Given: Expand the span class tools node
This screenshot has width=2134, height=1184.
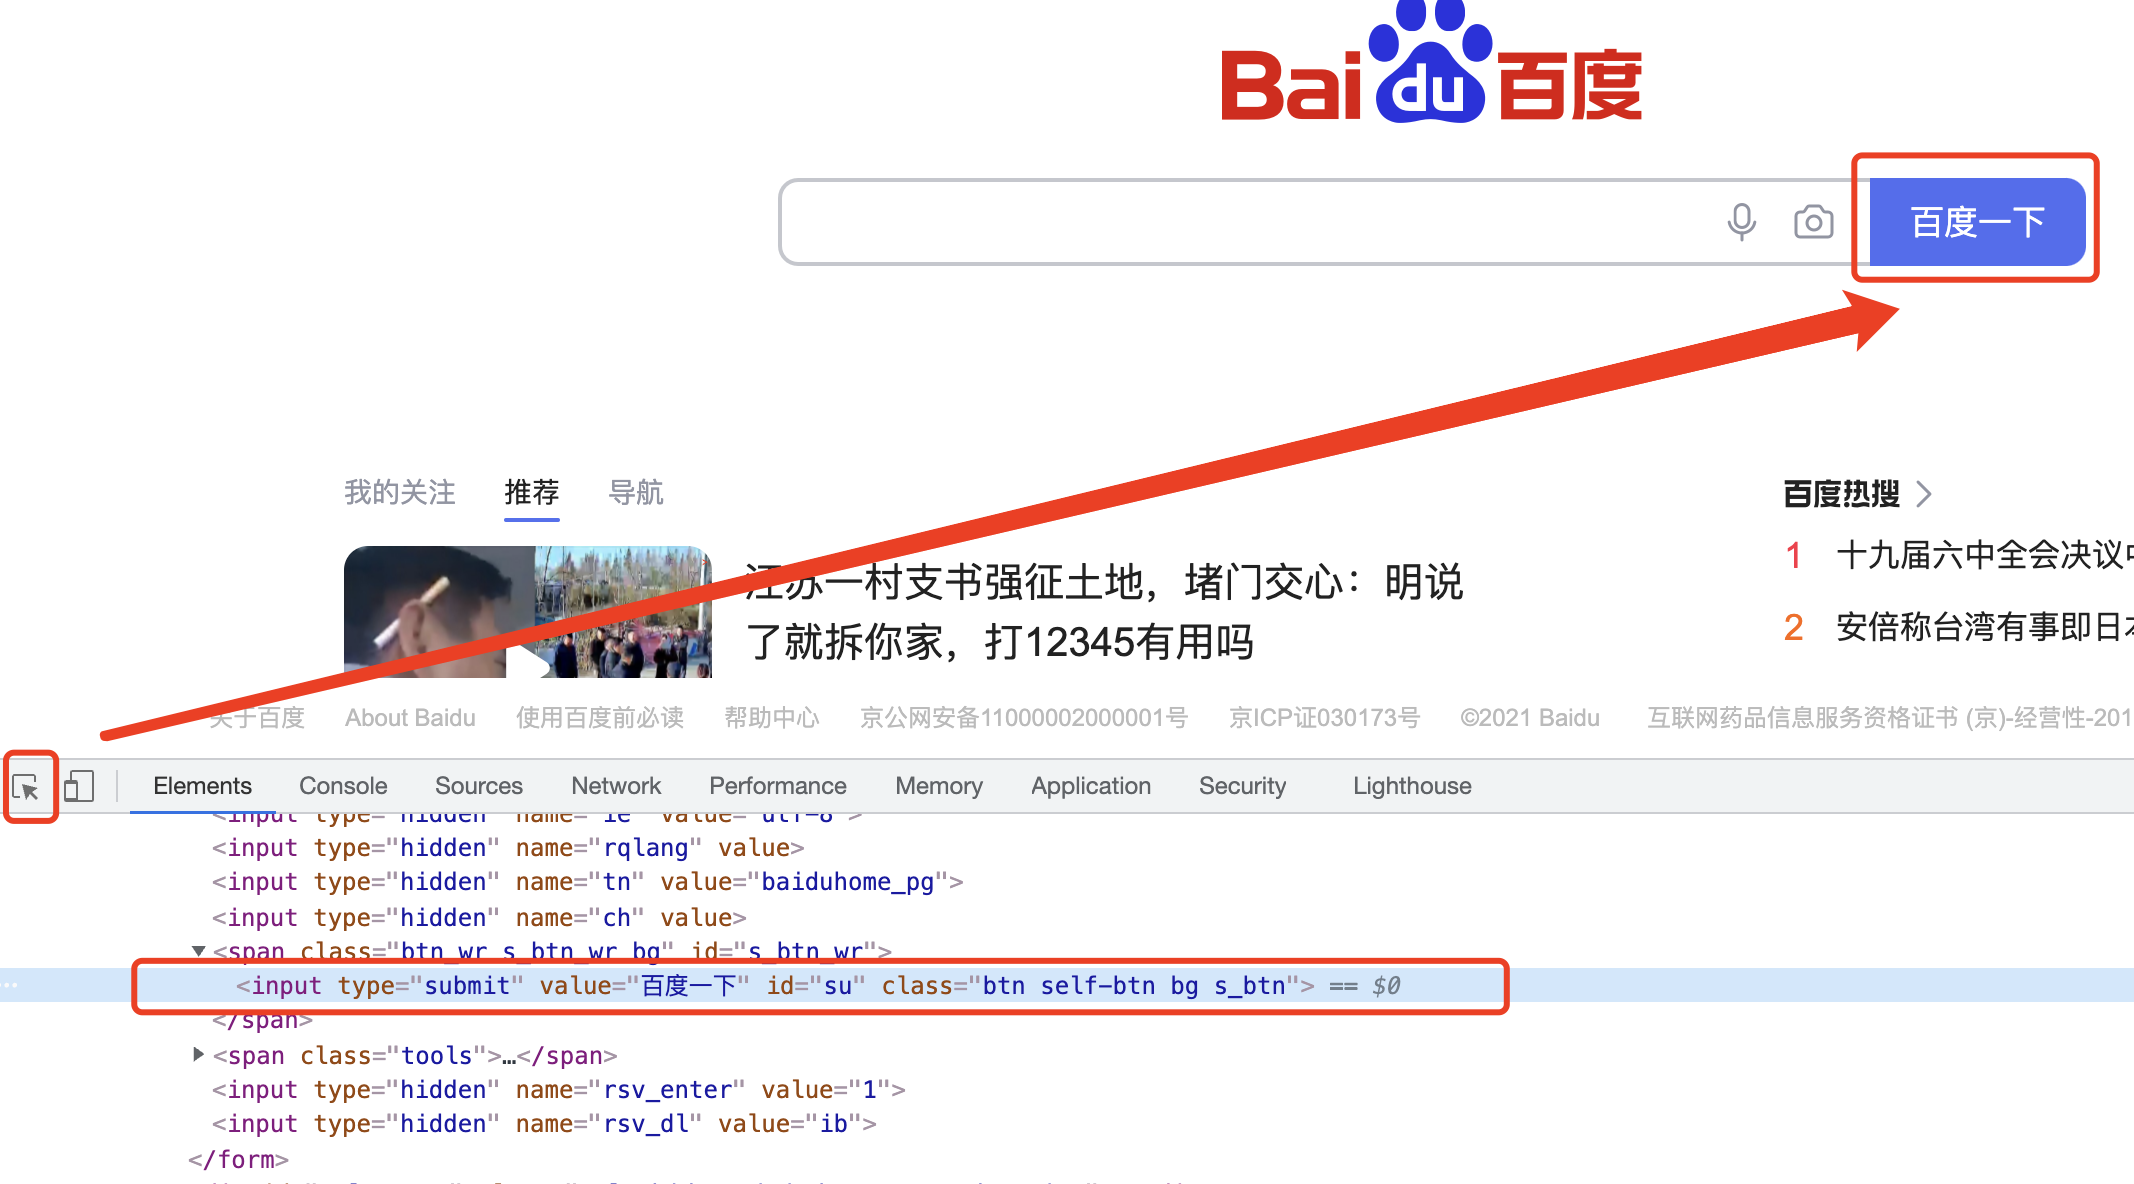Looking at the screenshot, I should [199, 1054].
